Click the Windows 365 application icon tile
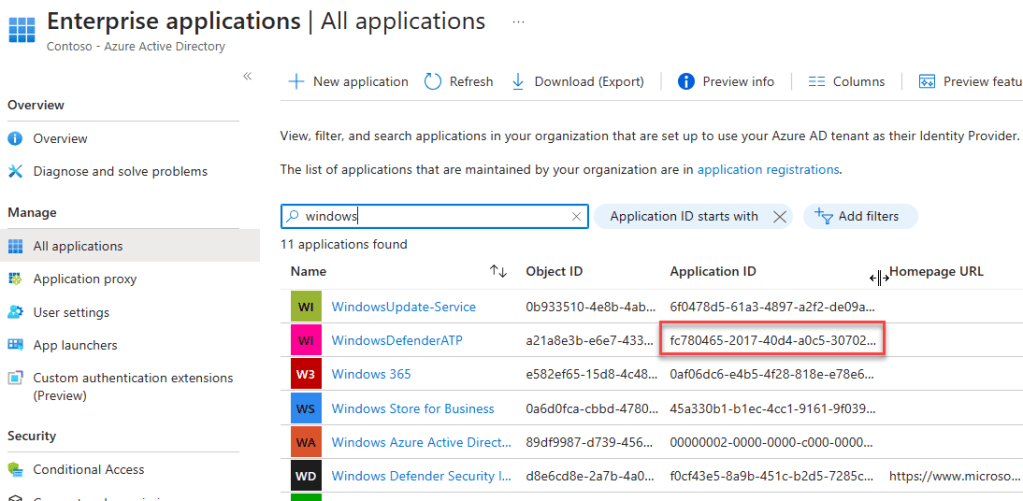This screenshot has height=501, width=1023. click(305, 374)
